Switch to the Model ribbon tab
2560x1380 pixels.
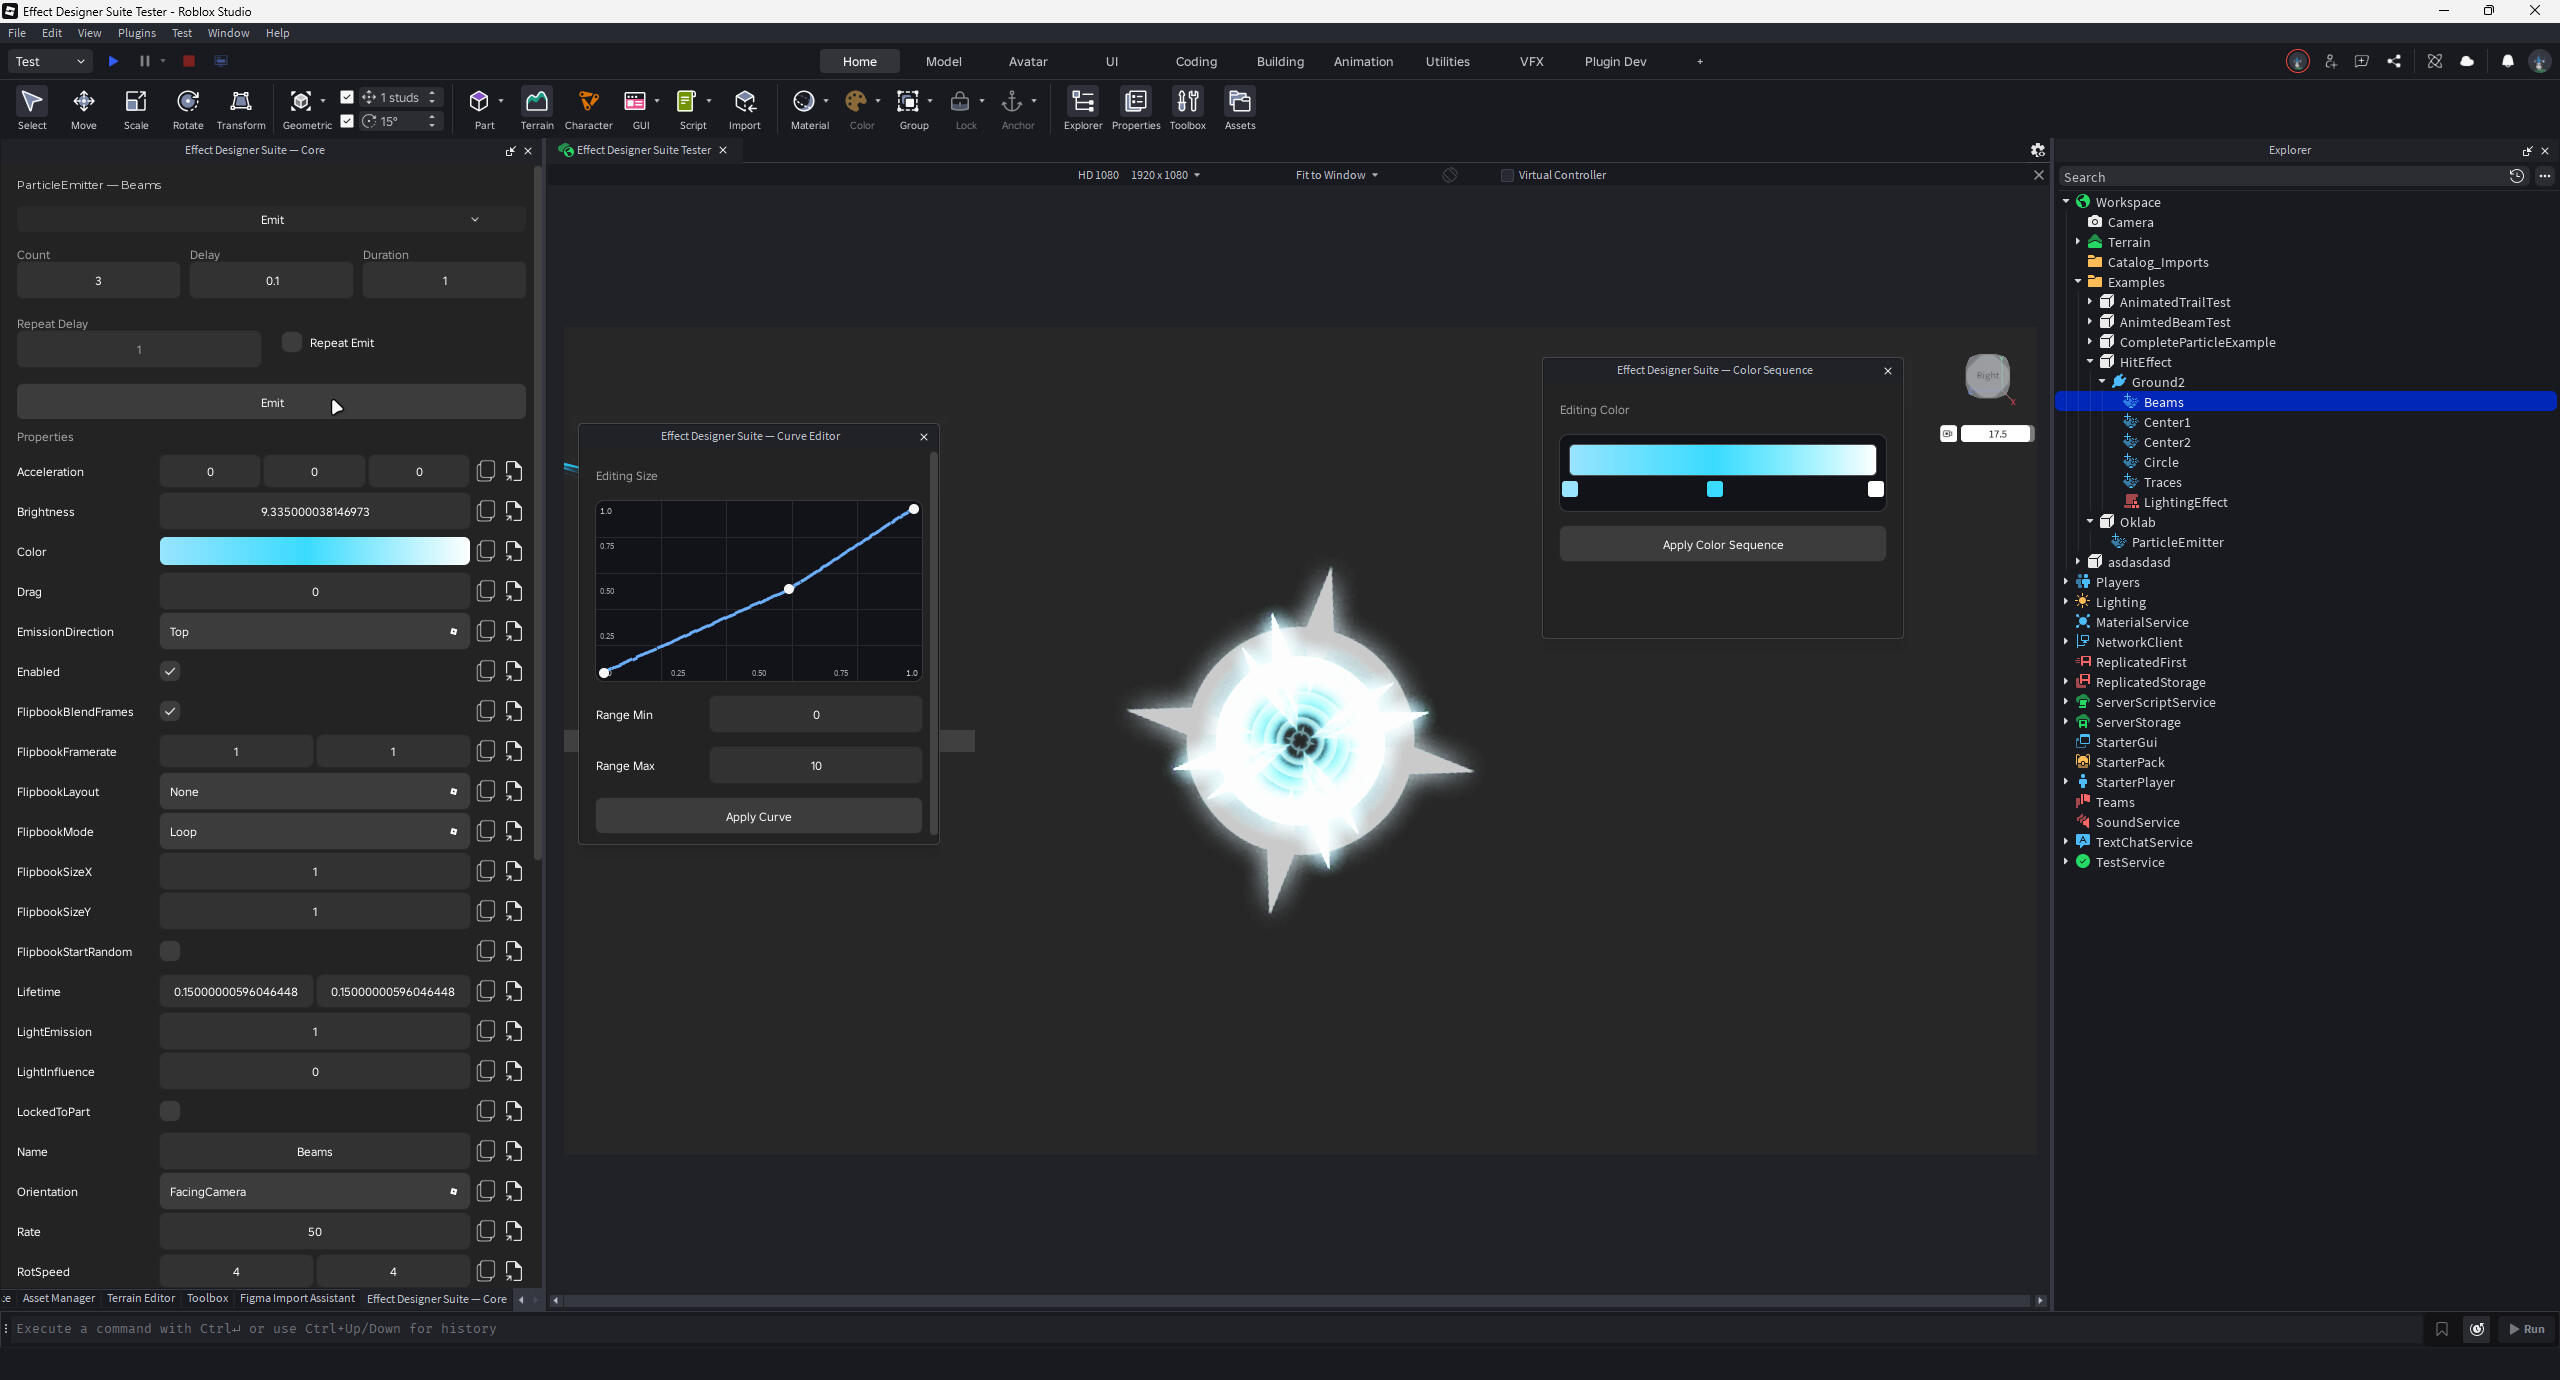pyautogui.click(x=943, y=61)
